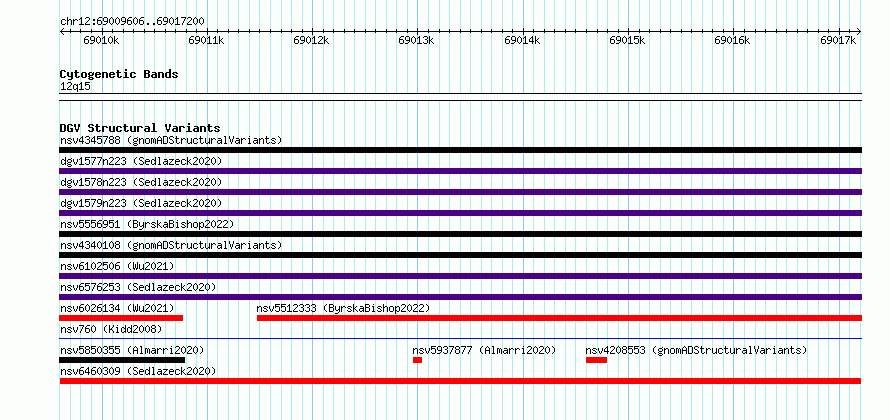Image resolution: width=890 pixels, height=420 pixels.
Task: Open the dgv1577n223 Sedlazeck2020 label
Action: click(x=141, y=161)
